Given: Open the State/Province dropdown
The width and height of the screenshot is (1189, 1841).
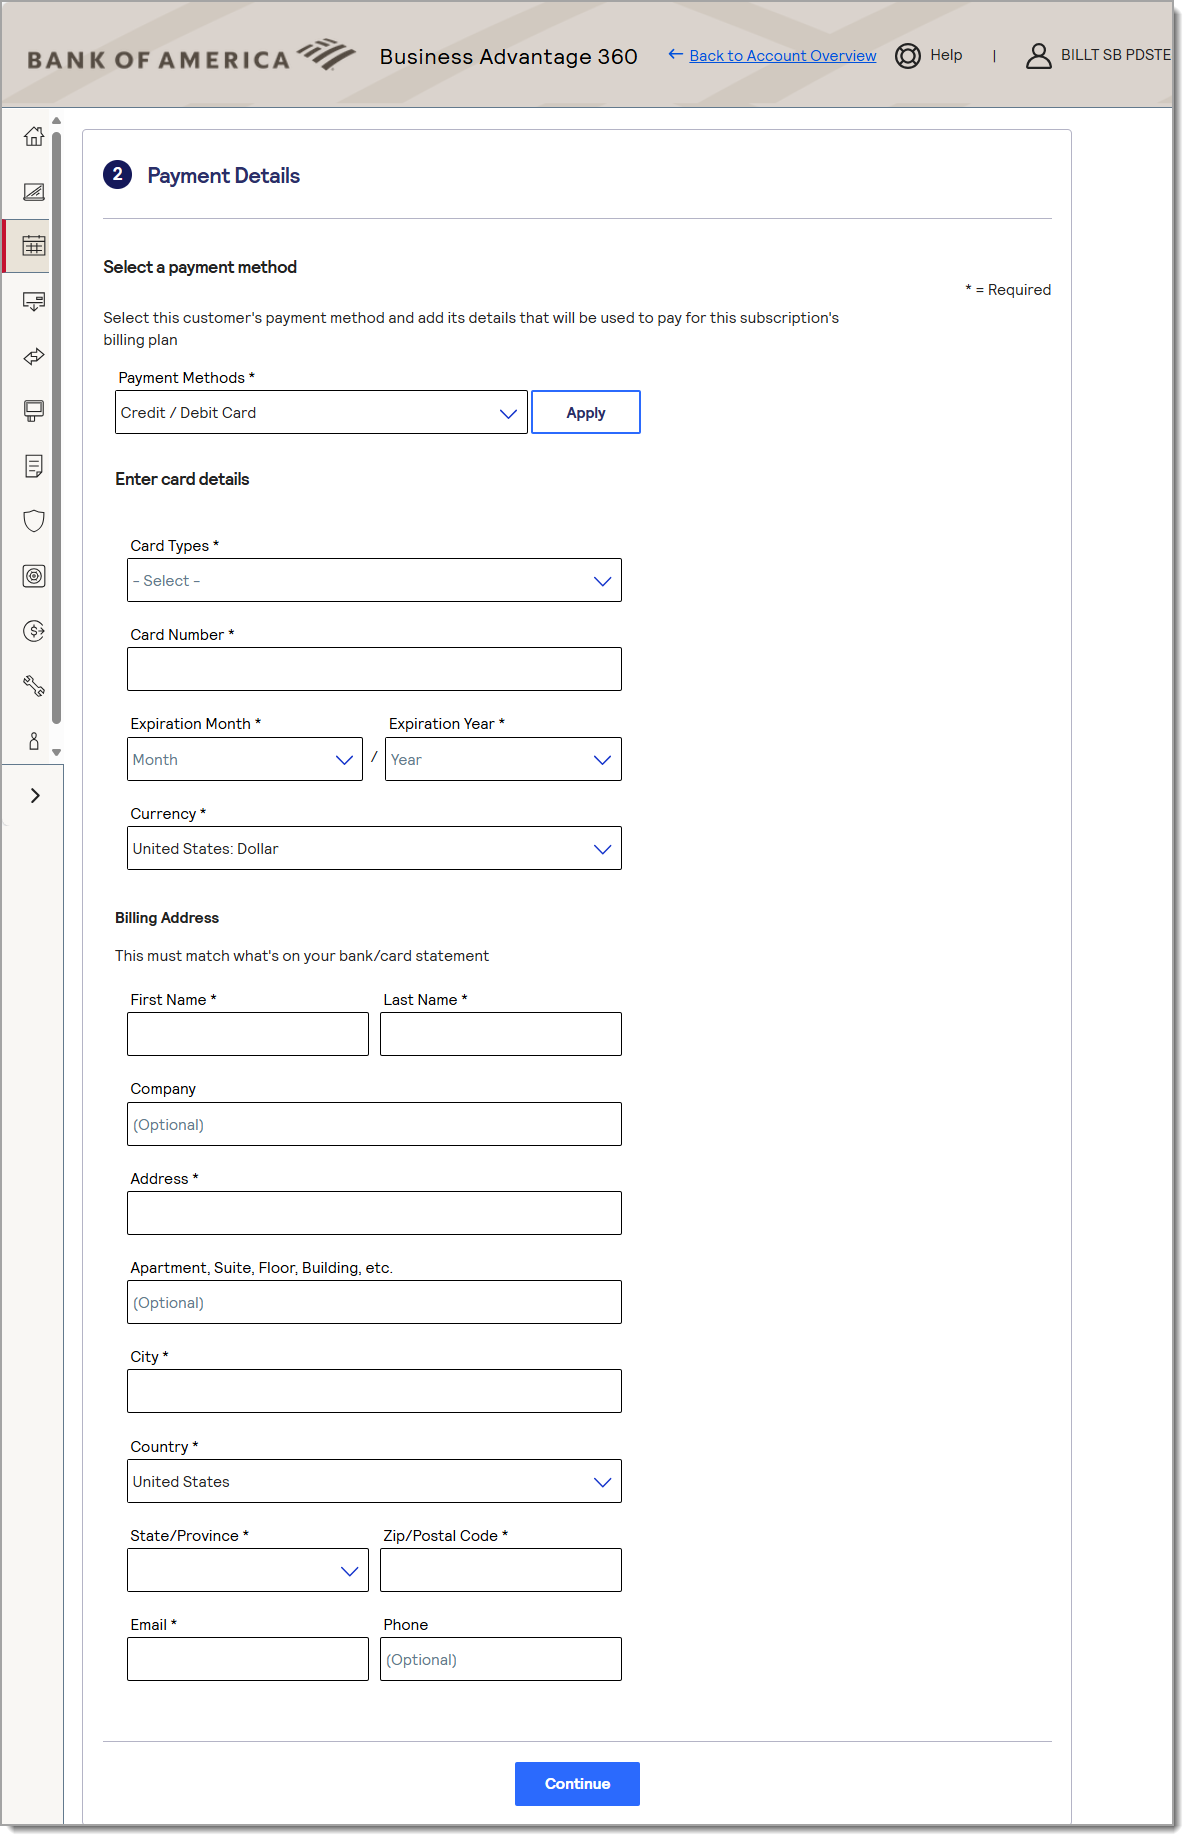Looking at the screenshot, I should (x=248, y=1571).
